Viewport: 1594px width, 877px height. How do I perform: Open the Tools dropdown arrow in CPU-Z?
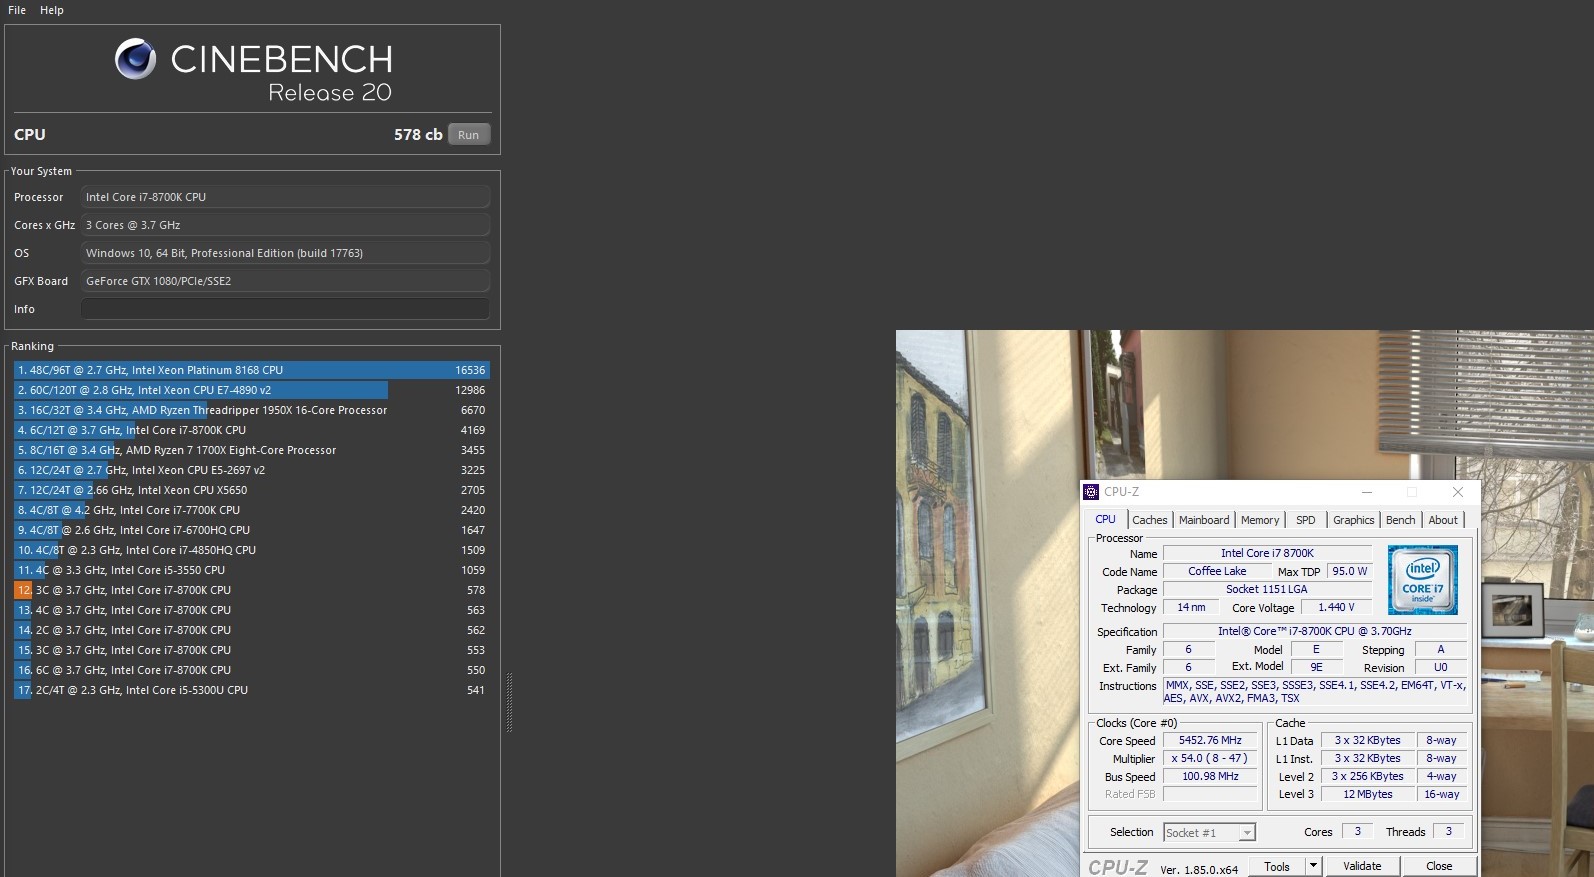[x=1313, y=866]
